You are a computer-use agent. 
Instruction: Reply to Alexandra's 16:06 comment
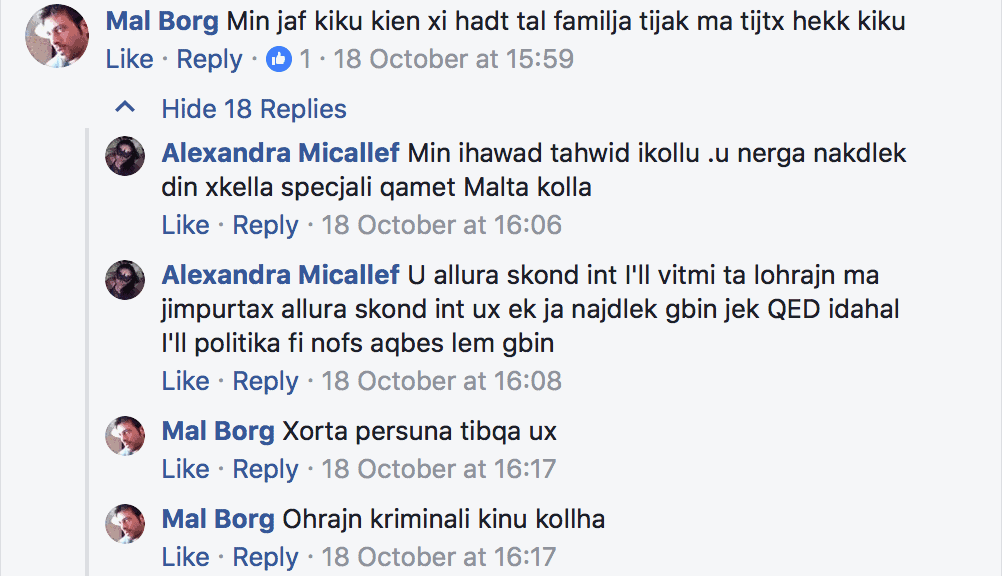coord(266,225)
